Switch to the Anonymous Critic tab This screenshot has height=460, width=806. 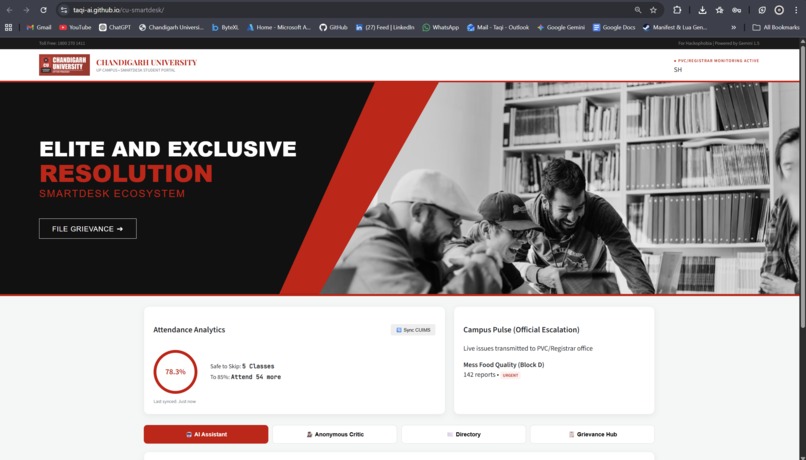[335, 434]
